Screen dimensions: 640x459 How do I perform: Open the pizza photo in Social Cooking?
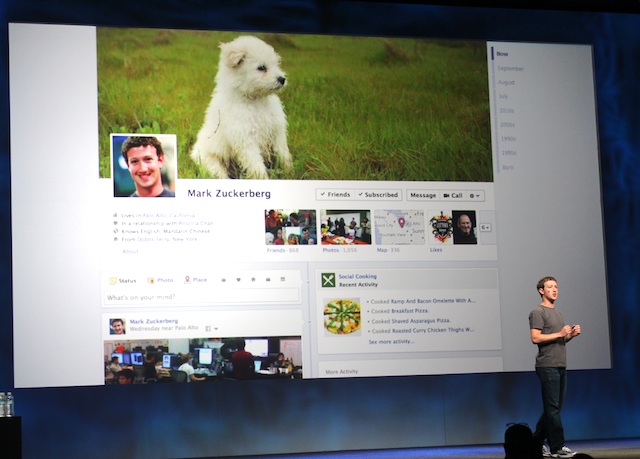point(342,317)
